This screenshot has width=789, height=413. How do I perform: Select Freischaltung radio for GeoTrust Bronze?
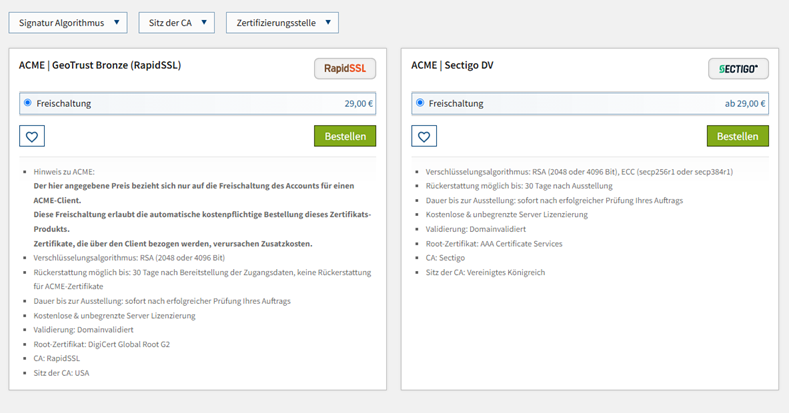click(28, 103)
